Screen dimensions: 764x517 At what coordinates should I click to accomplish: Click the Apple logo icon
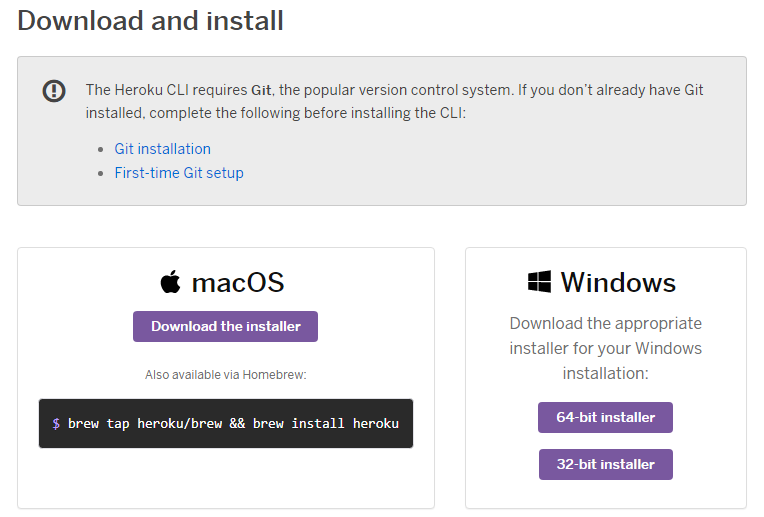click(x=171, y=282)
